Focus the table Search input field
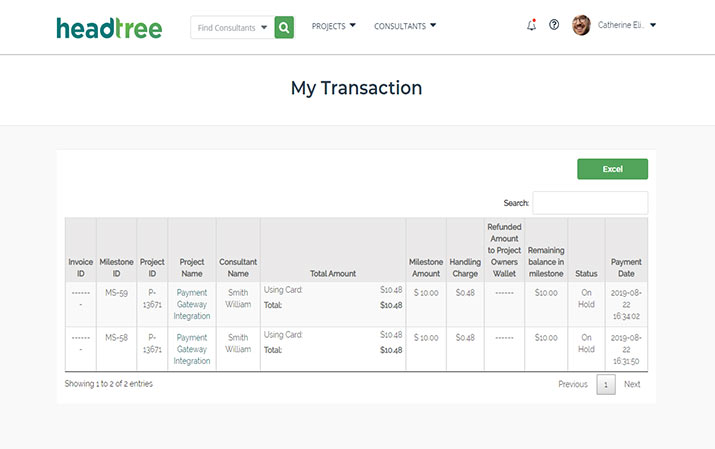The height and width of the screenshot is (449, 715). 590,203
